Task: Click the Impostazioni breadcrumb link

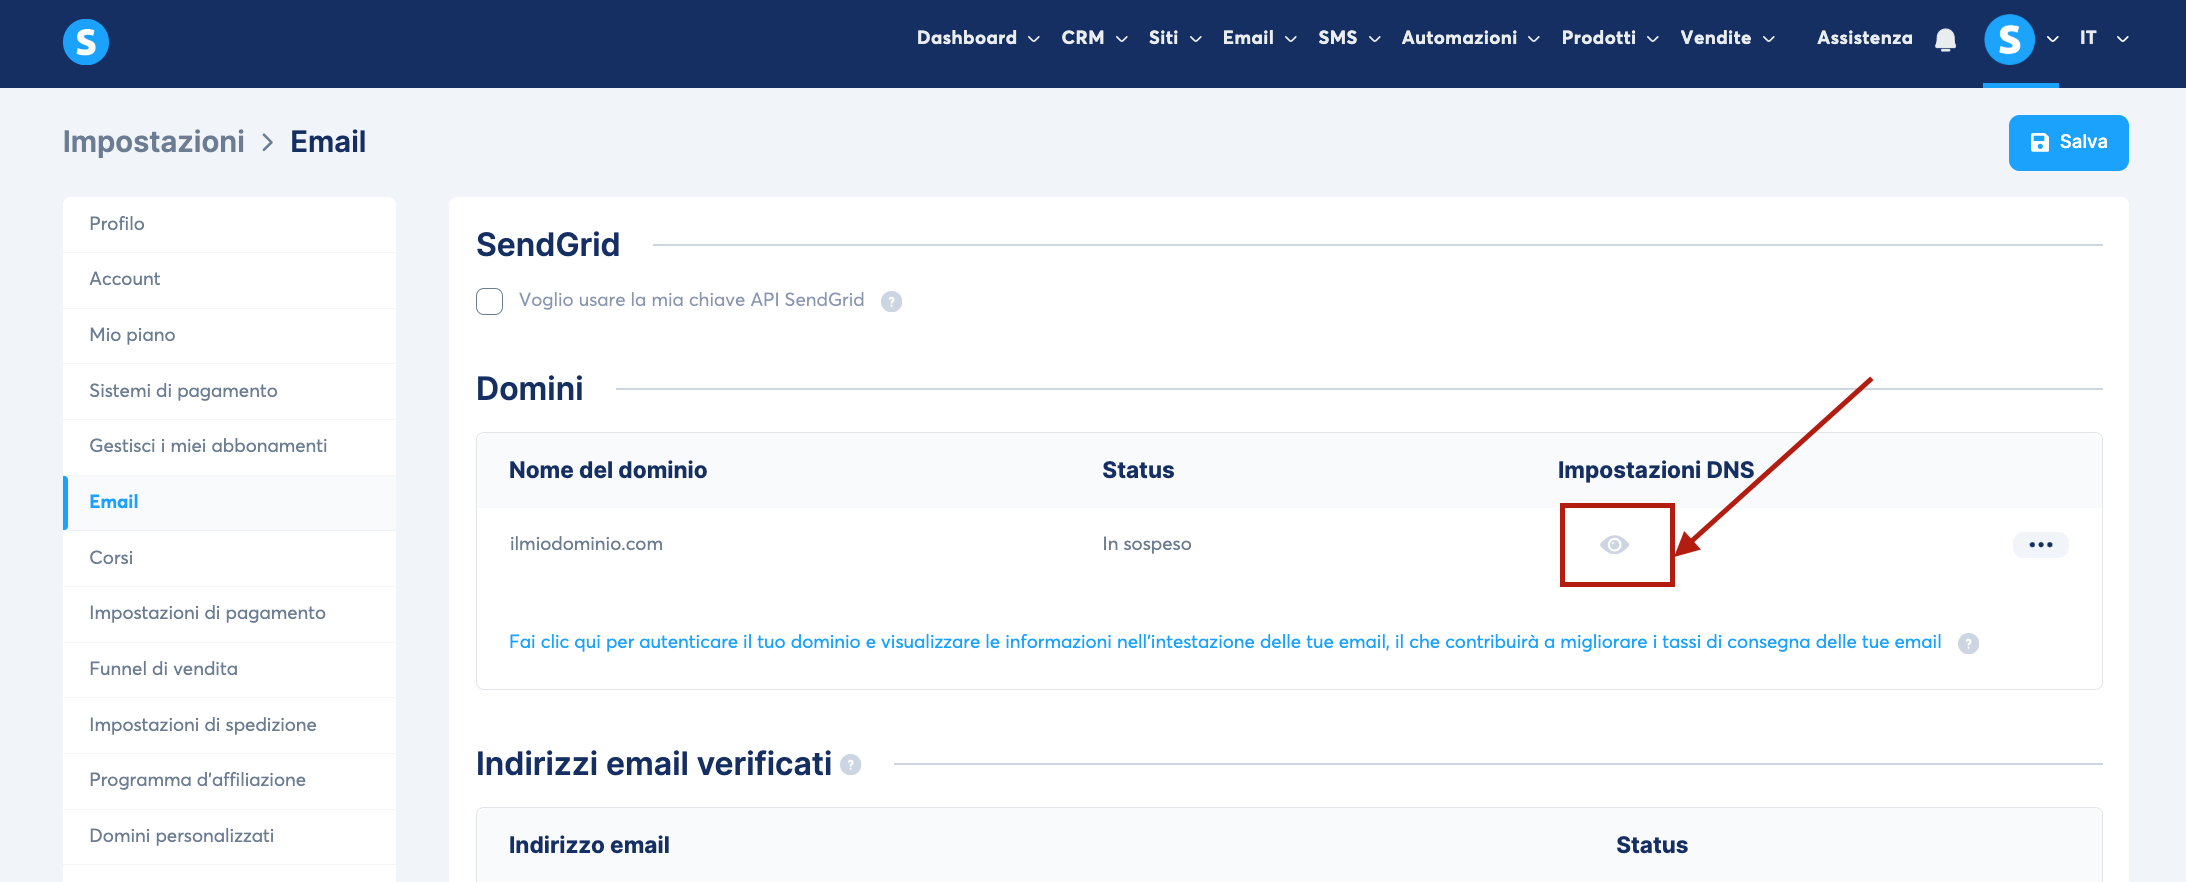Action: 154,142
